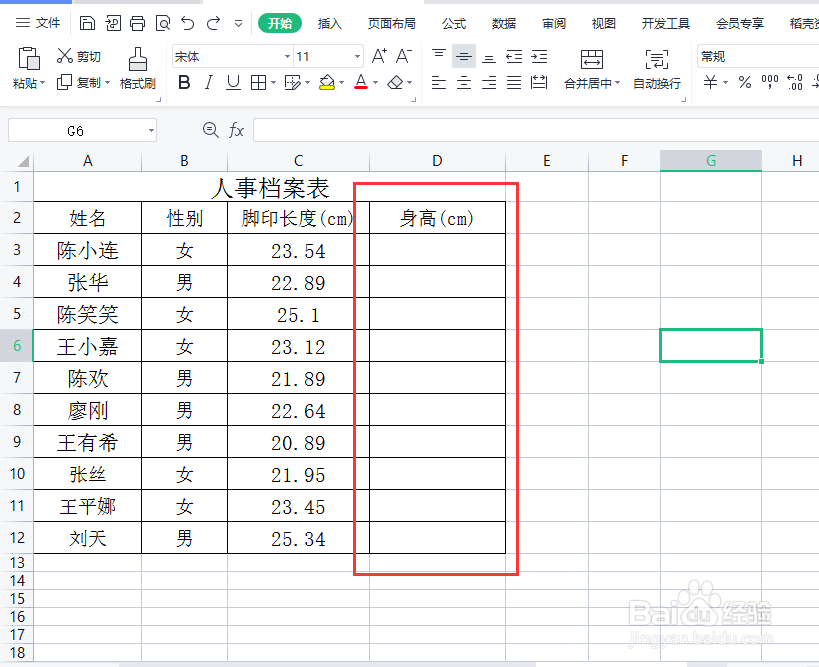Image resolution: width=819 pixels, height=667 pixels.
Task: Apply percent style format
Action: click(x=745, y=82)
